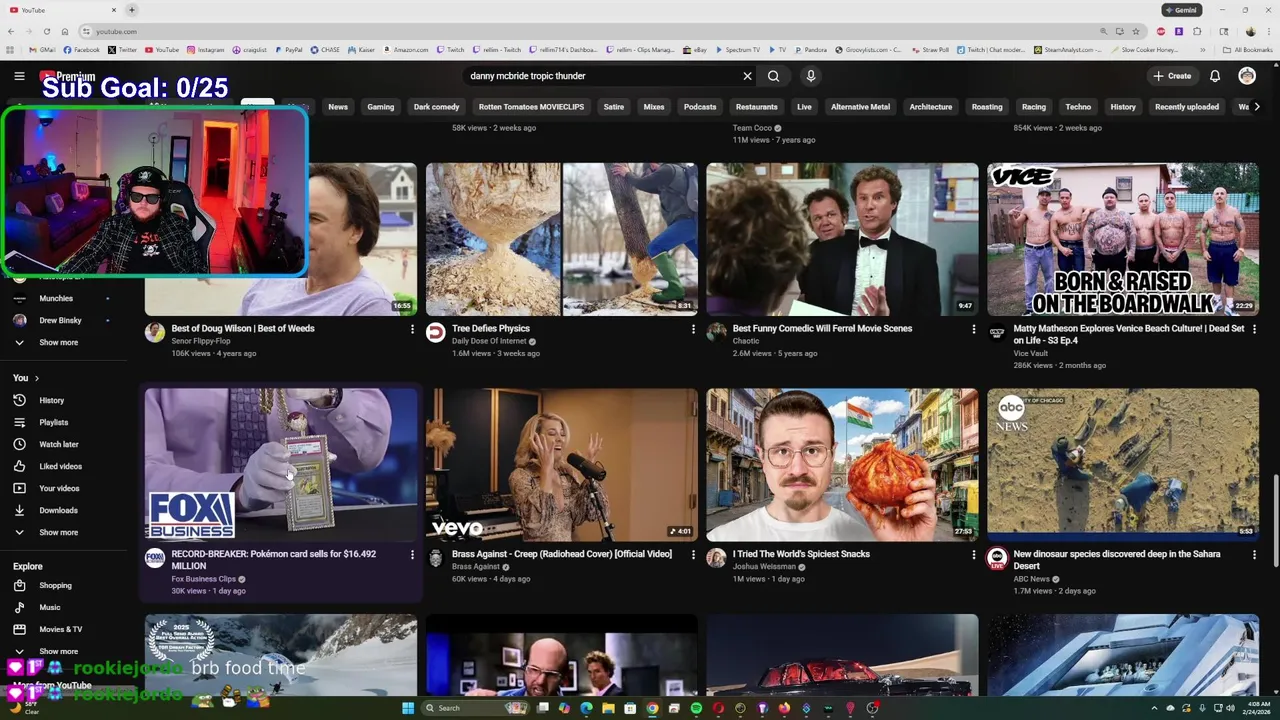Open the YouTube hamburger guide menu

[19, 76]
